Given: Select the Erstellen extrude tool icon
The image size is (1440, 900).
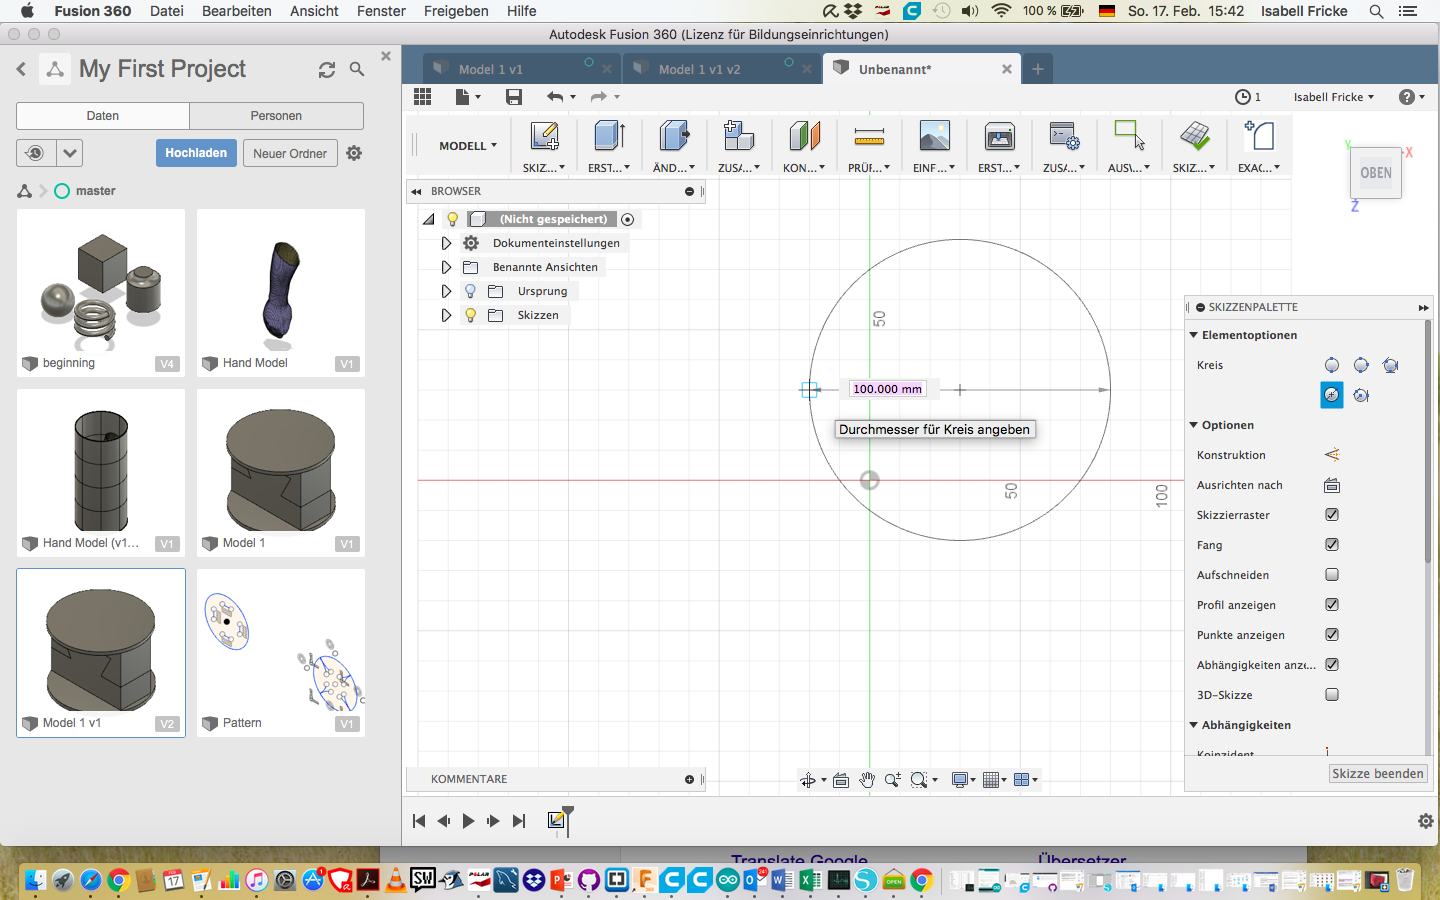Looking at the screenshot, I should pyautogui.click(x=609, y=137).
